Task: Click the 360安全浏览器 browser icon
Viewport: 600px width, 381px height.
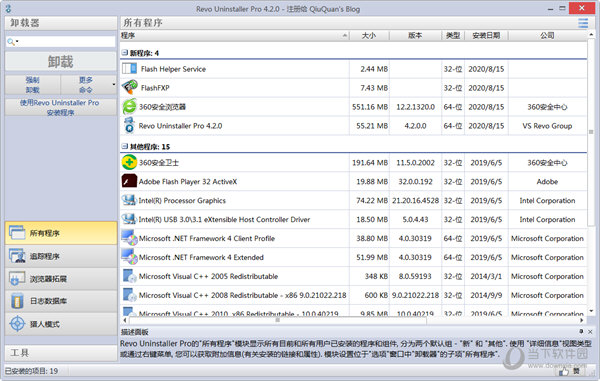Action: [x=129, y=107]
